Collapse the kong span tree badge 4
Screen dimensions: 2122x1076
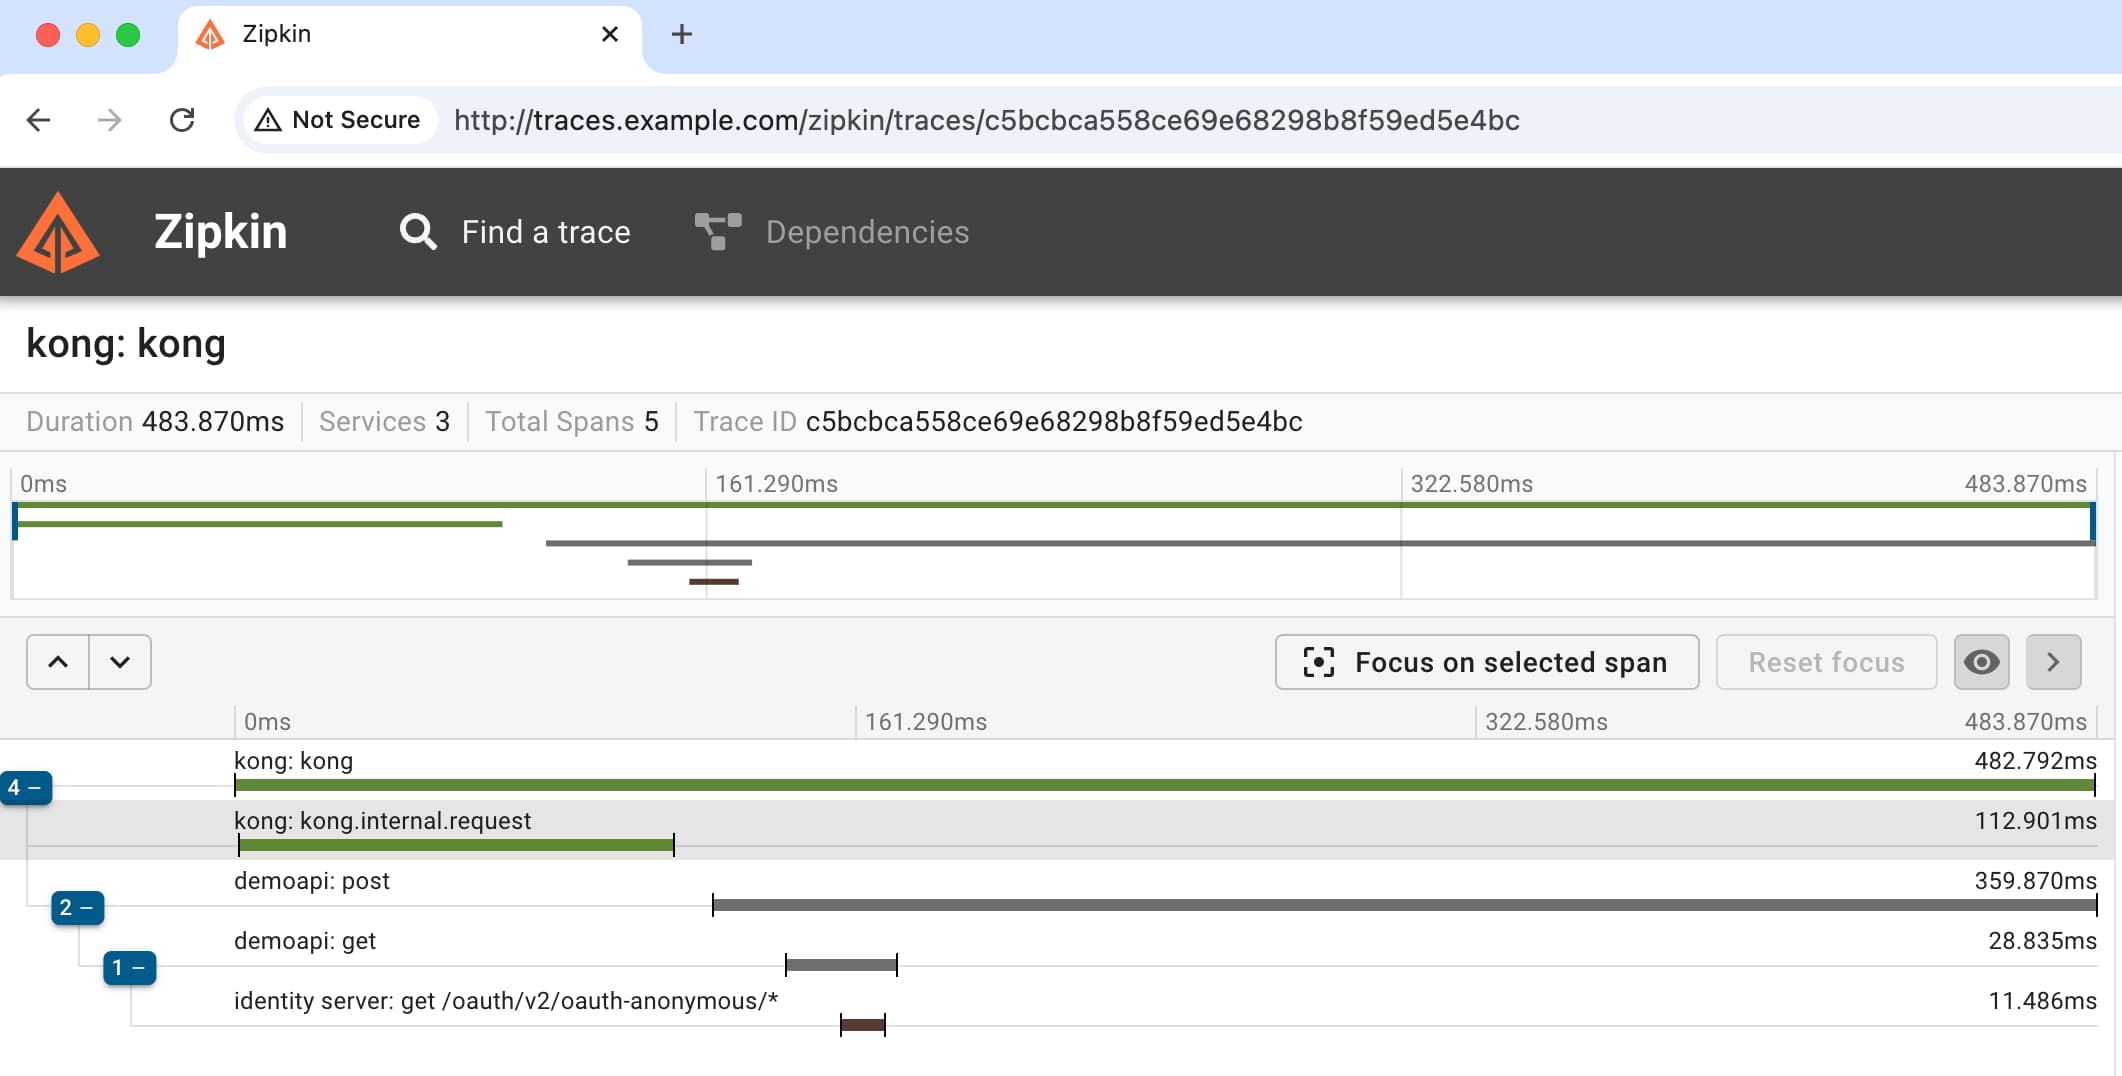tap(26, 788)
